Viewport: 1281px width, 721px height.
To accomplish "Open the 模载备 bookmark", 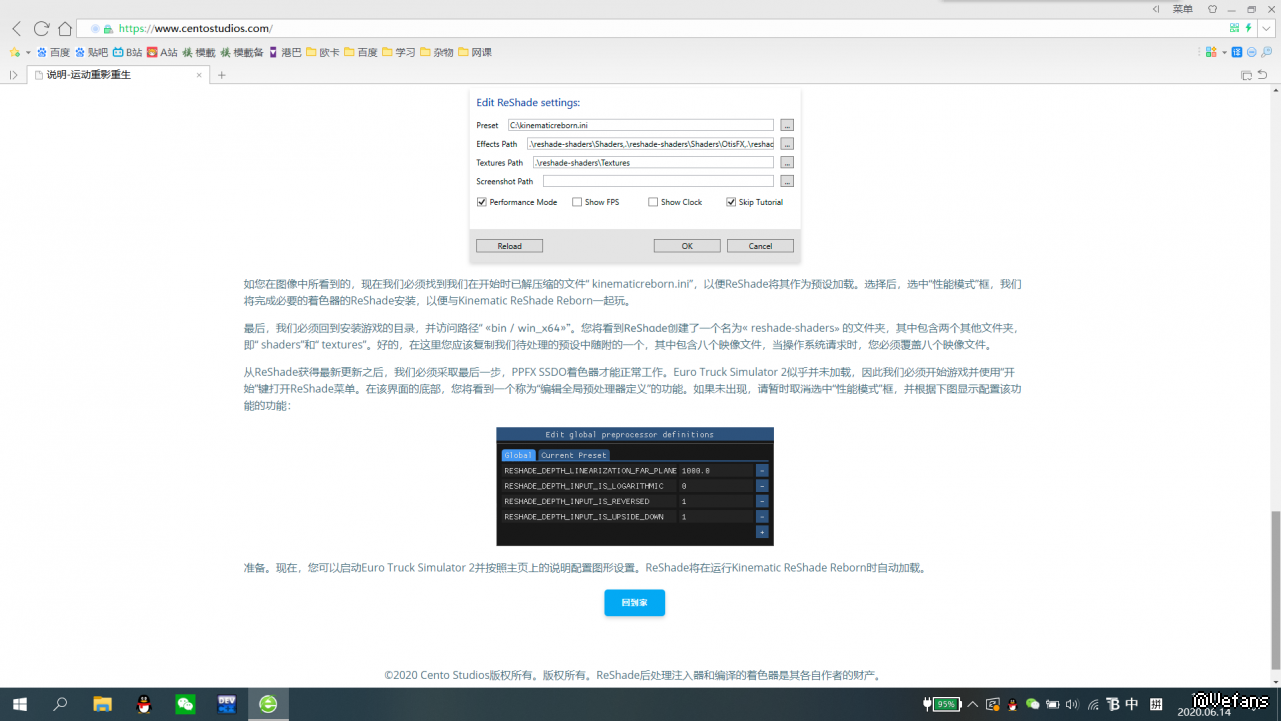I will click(x=242, y=52).
